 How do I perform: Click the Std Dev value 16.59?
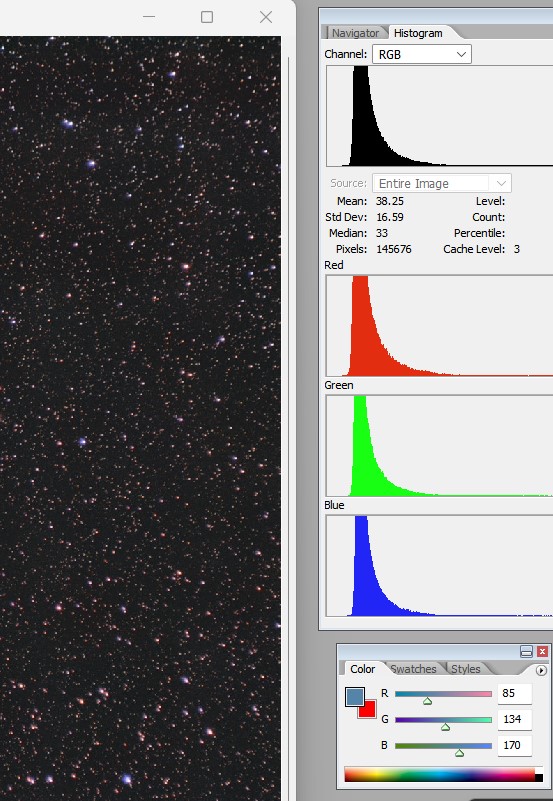390,217
